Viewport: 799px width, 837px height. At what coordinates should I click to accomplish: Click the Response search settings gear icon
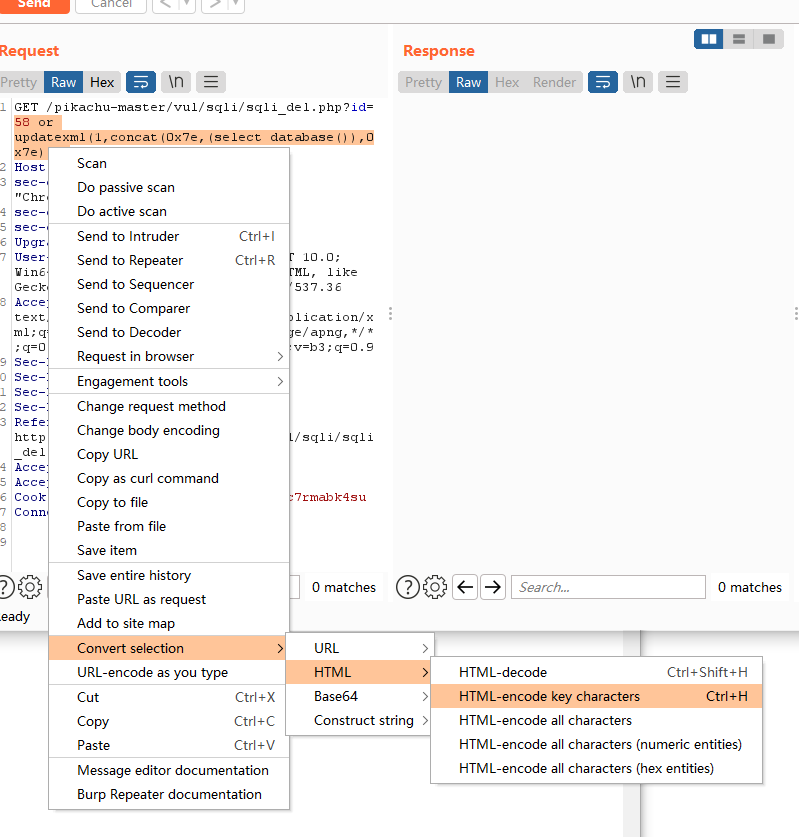(435, 587)
